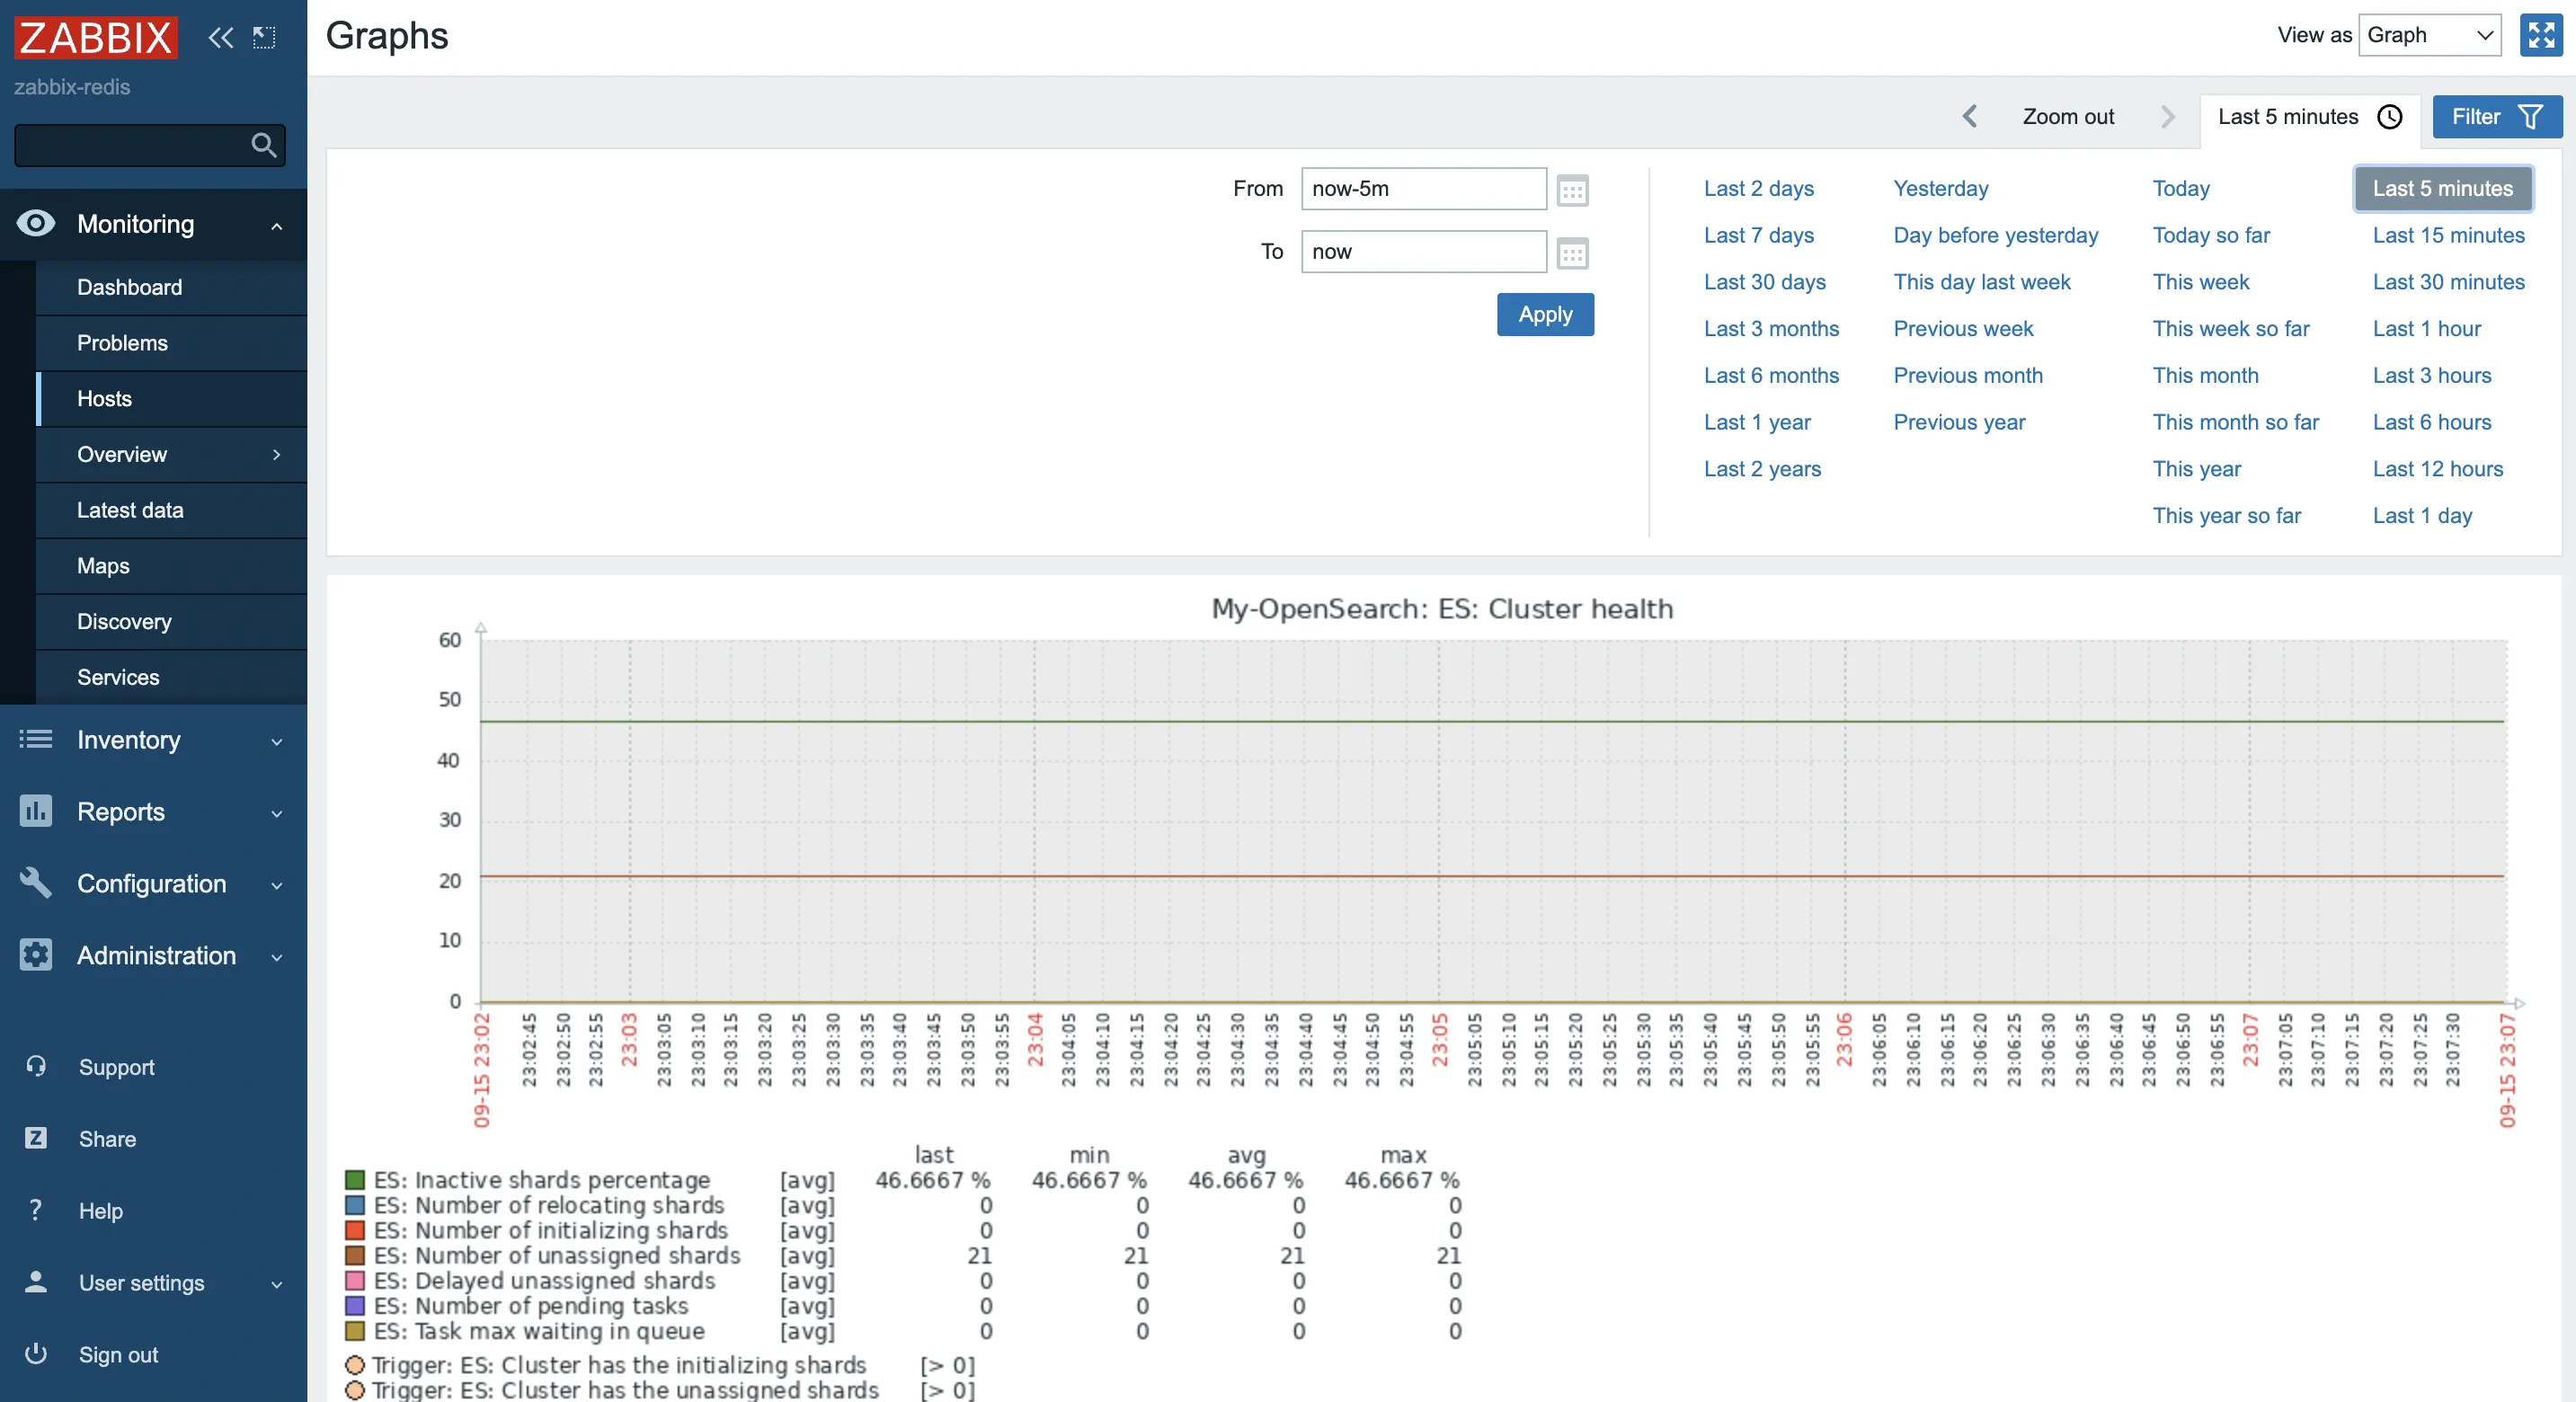Image resolution: width=2576 pixels, height=1402 pixels.
Task: Go to previous time period arrow
Action: 1969,117
